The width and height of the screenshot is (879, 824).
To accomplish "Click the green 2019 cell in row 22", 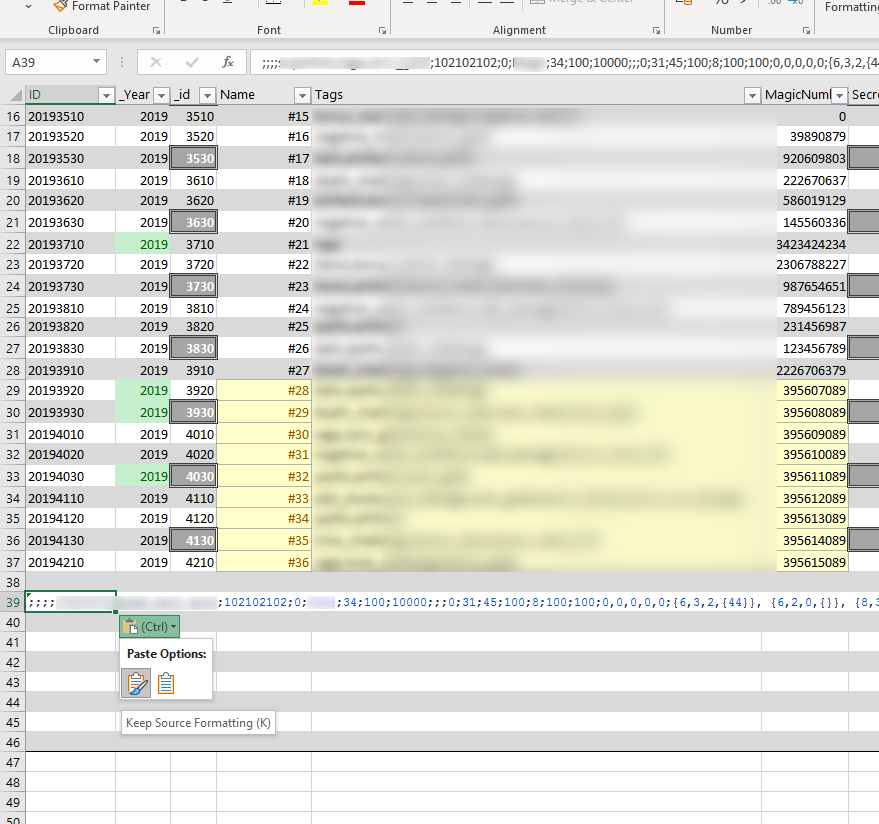I will pos(143,244).
